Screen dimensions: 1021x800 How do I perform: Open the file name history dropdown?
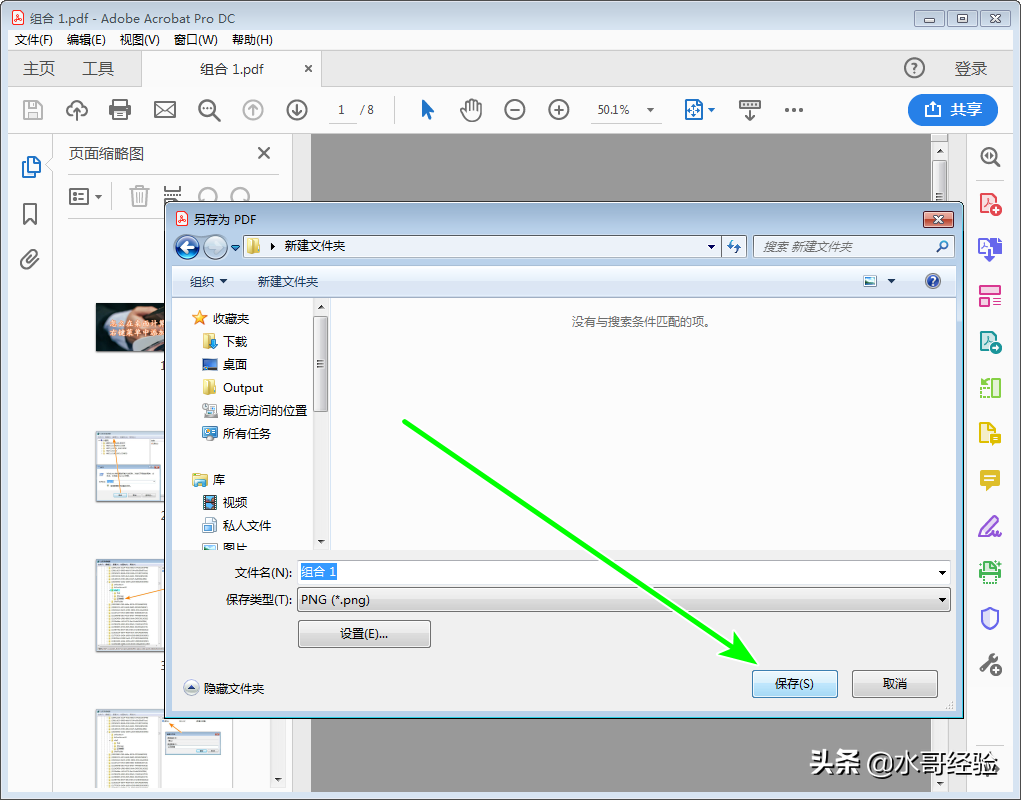(942, 573)
